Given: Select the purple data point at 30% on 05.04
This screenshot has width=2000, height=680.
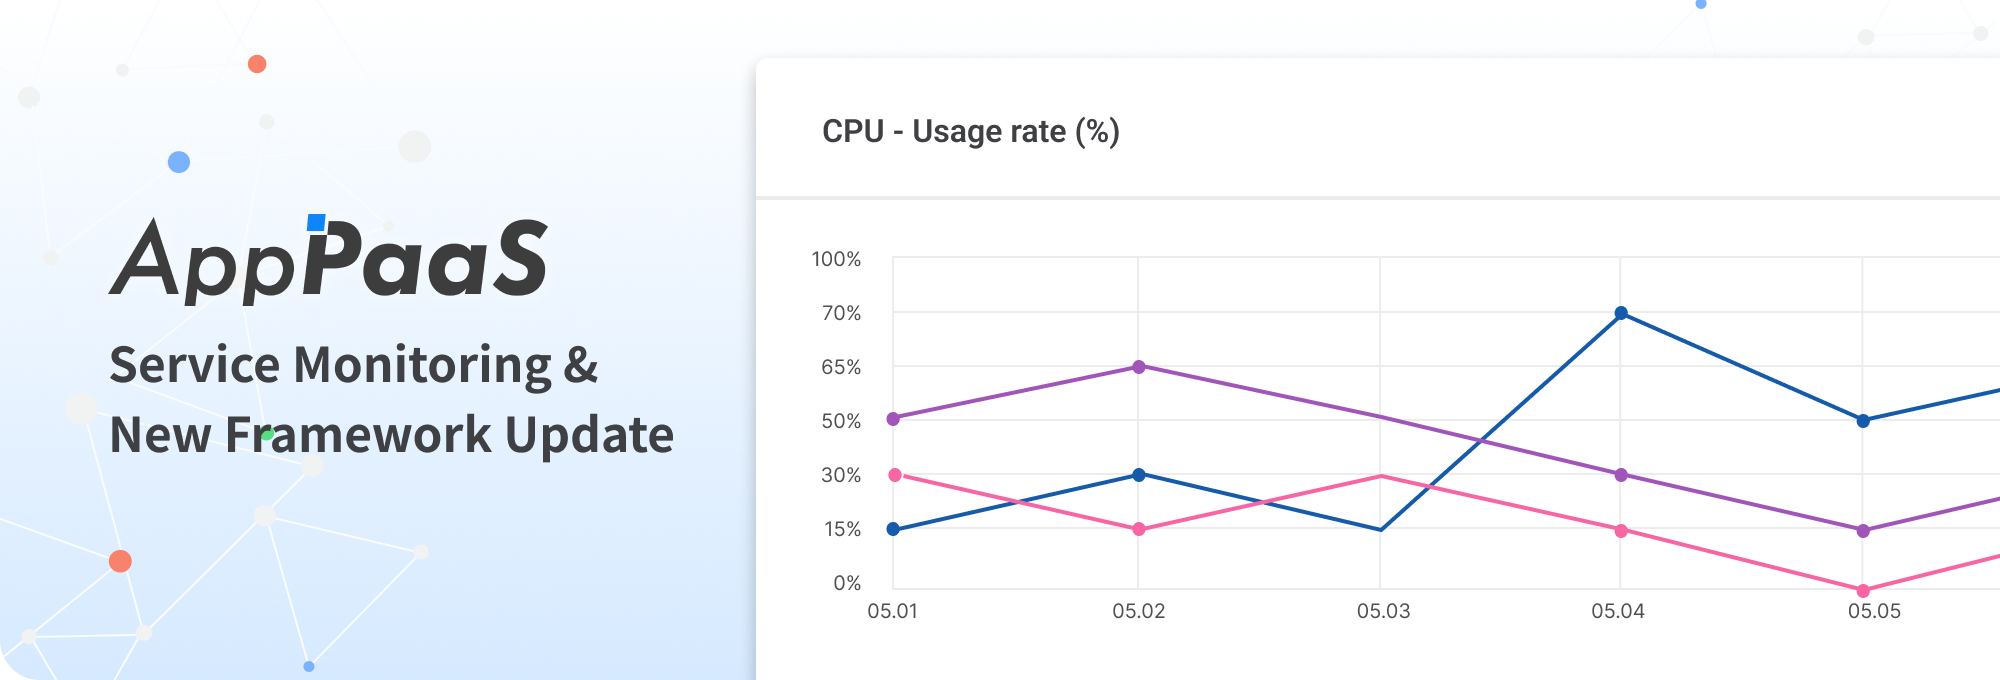Looking at the screenshot, I should coord(1621,475).
